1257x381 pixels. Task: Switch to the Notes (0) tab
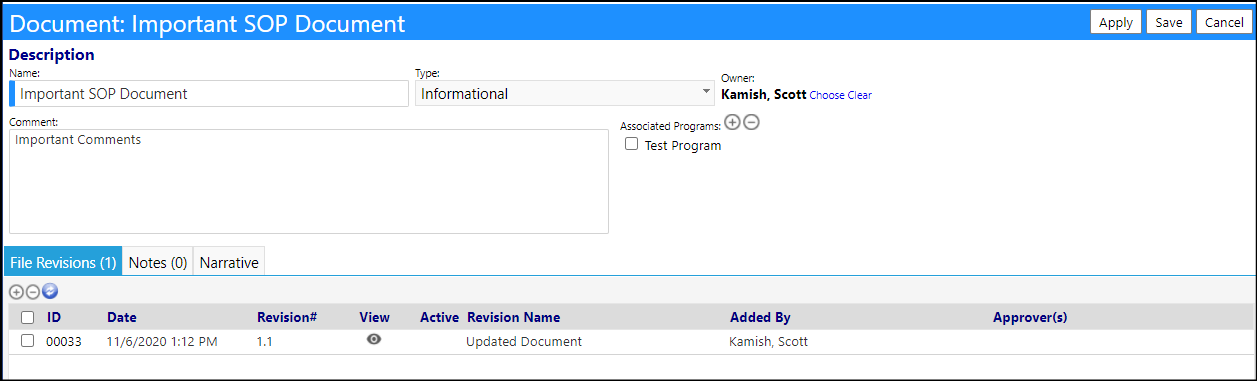click(158, 263)
